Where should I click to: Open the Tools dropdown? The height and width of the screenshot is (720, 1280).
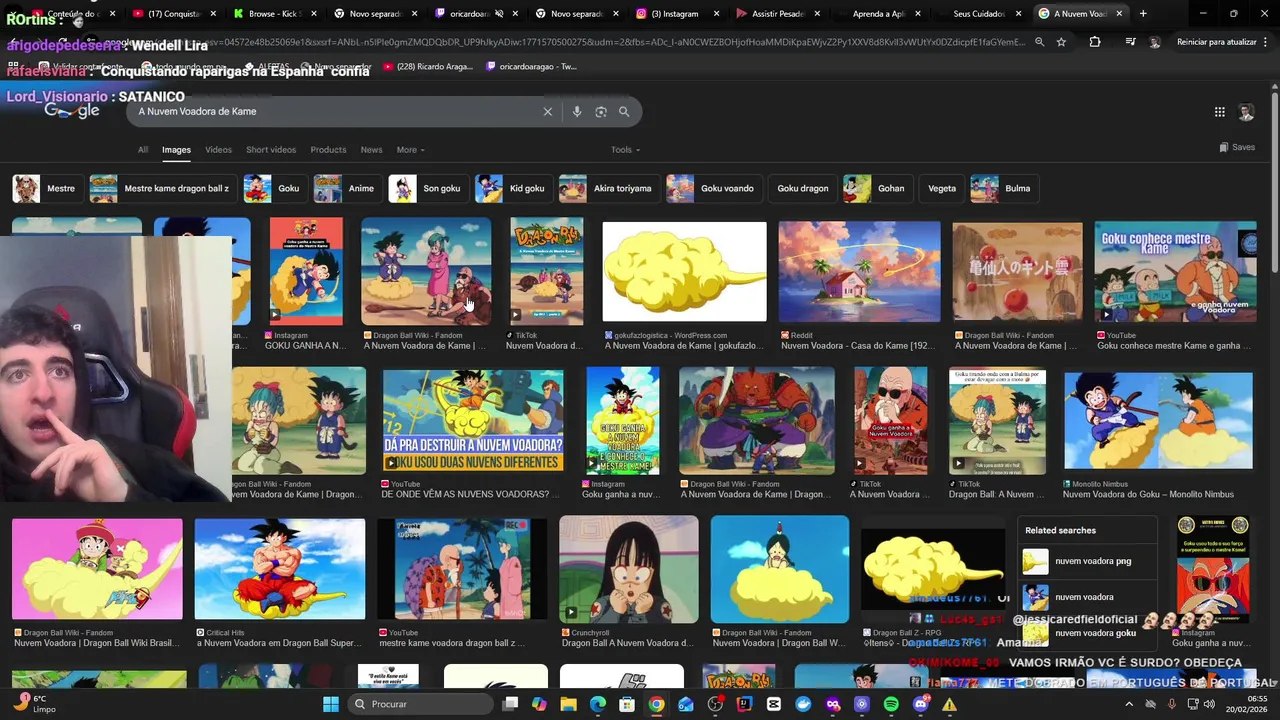click(625, 150)
